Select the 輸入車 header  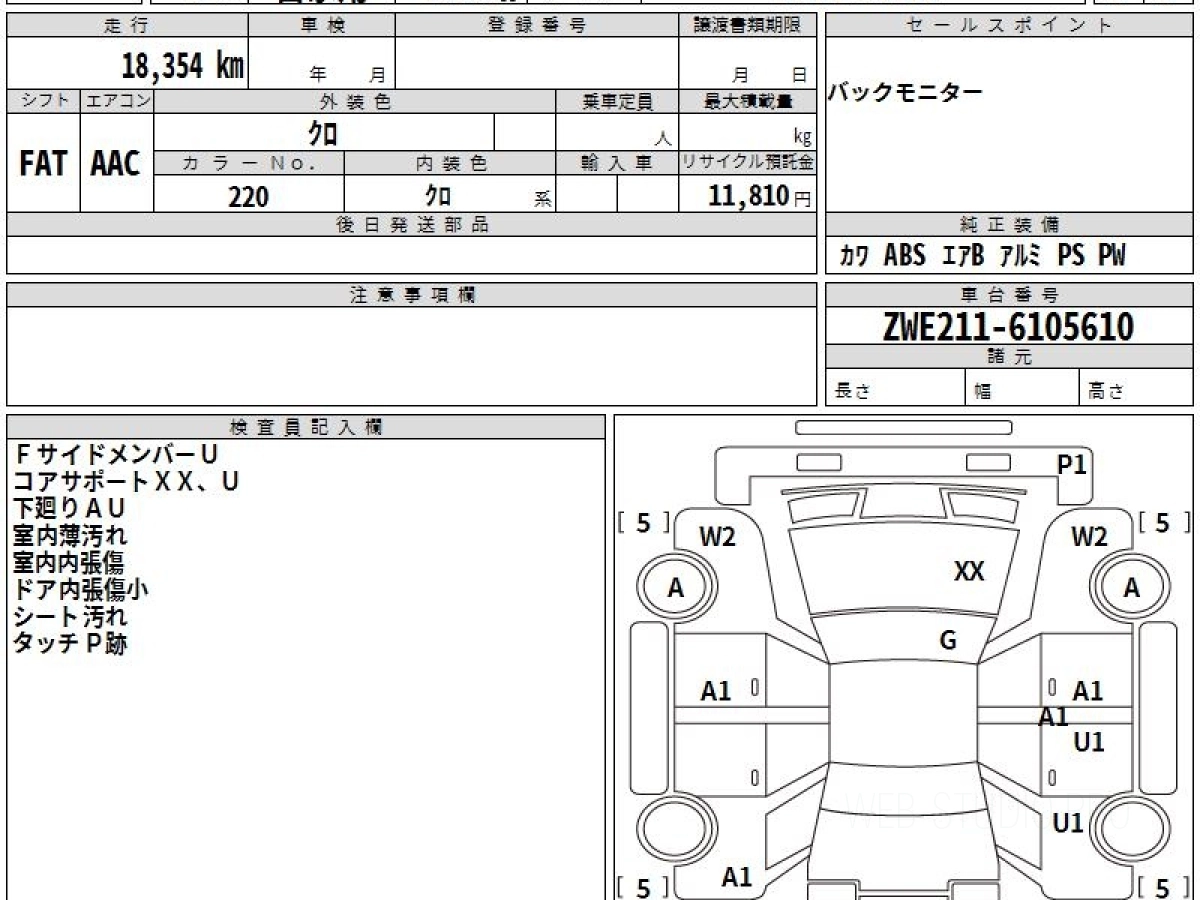(617, 164)
